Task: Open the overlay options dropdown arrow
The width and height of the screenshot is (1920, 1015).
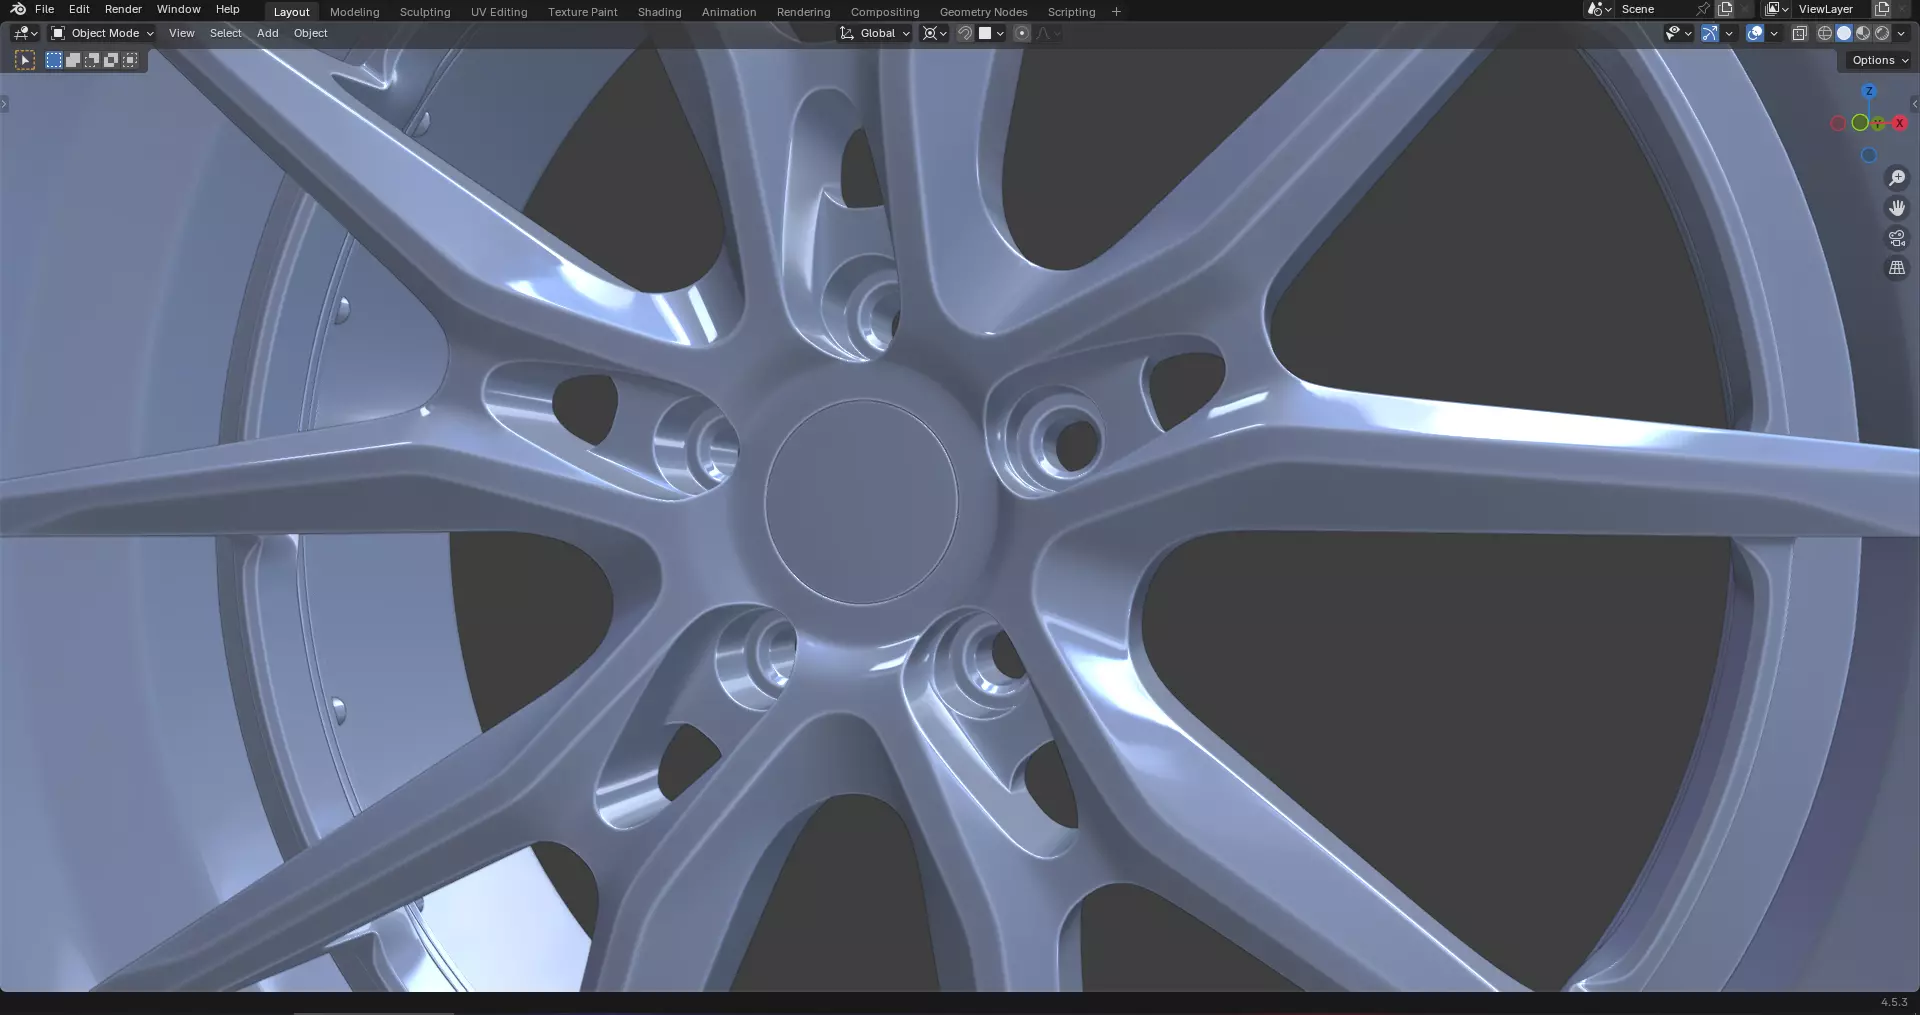Action: [x=1774, y=33]
